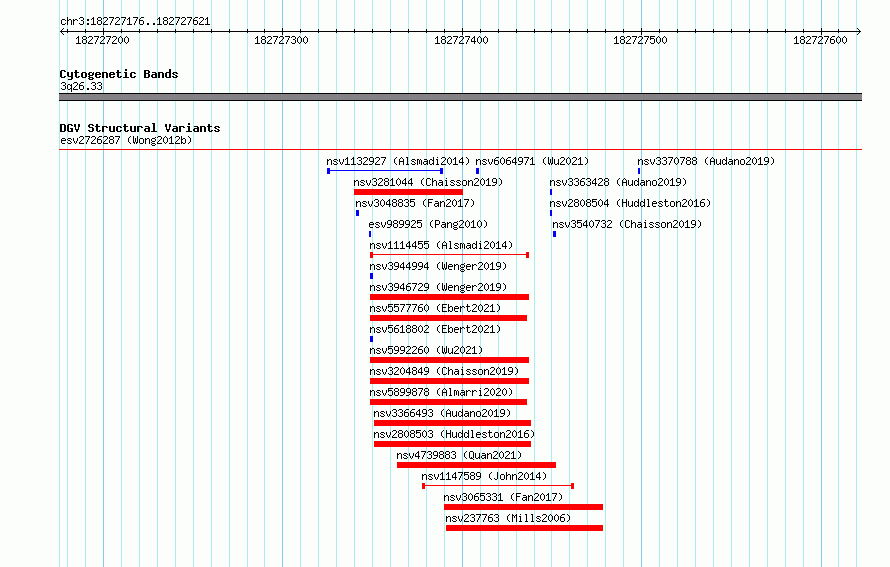Open nsv3944994 (Wenger2019) label
Viewport: 890px width, 567px height.
438,266
